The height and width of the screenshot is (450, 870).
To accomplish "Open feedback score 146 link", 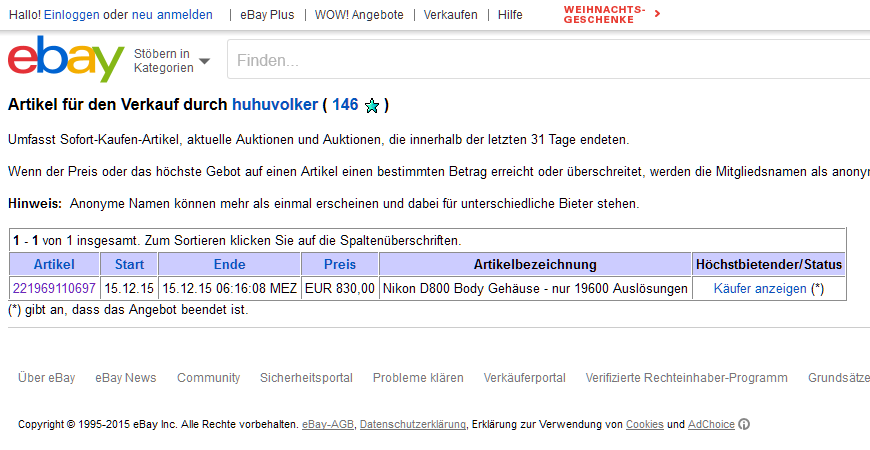I will click(x=345, y=105).
